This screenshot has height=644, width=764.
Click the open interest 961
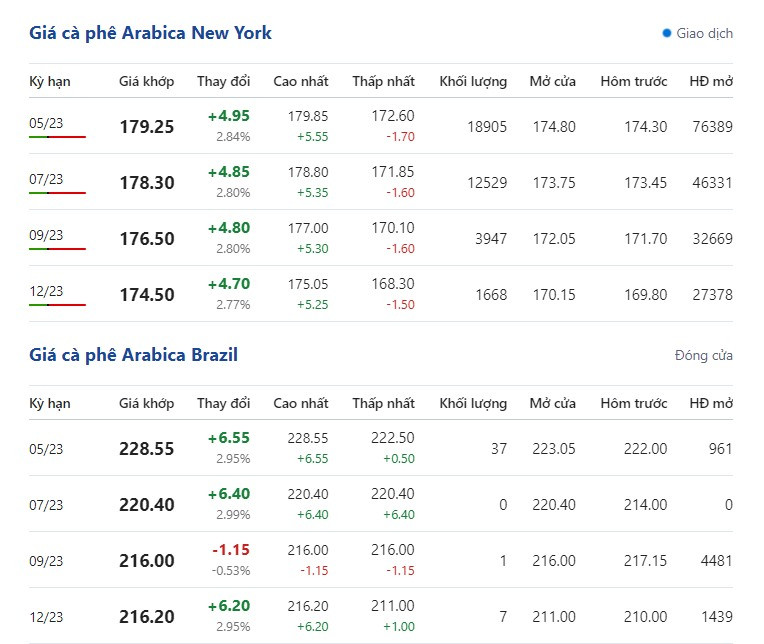[x=721, y=449]
